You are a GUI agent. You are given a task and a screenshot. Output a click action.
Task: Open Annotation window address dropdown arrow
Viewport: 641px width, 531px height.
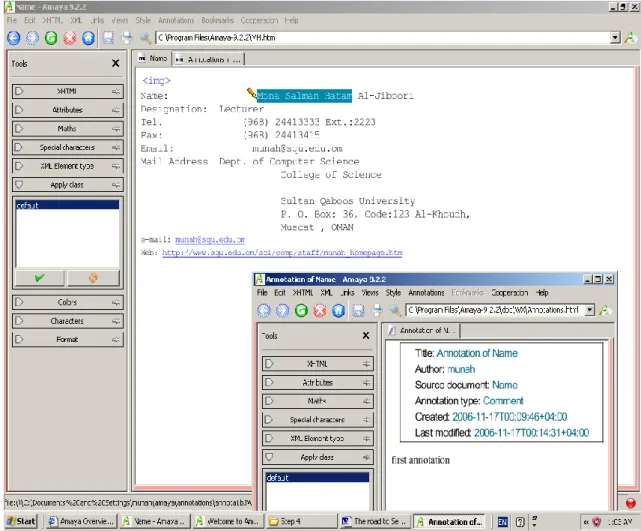point(589,310)
